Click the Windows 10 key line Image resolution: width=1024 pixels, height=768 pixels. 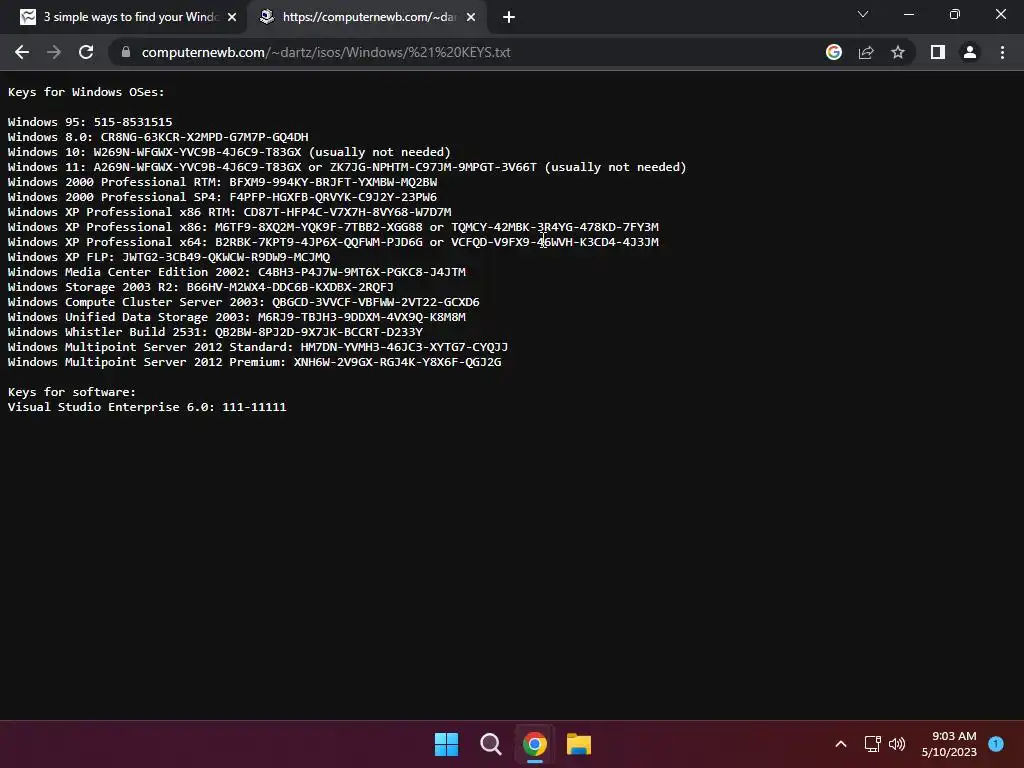(x=229, y=152)
